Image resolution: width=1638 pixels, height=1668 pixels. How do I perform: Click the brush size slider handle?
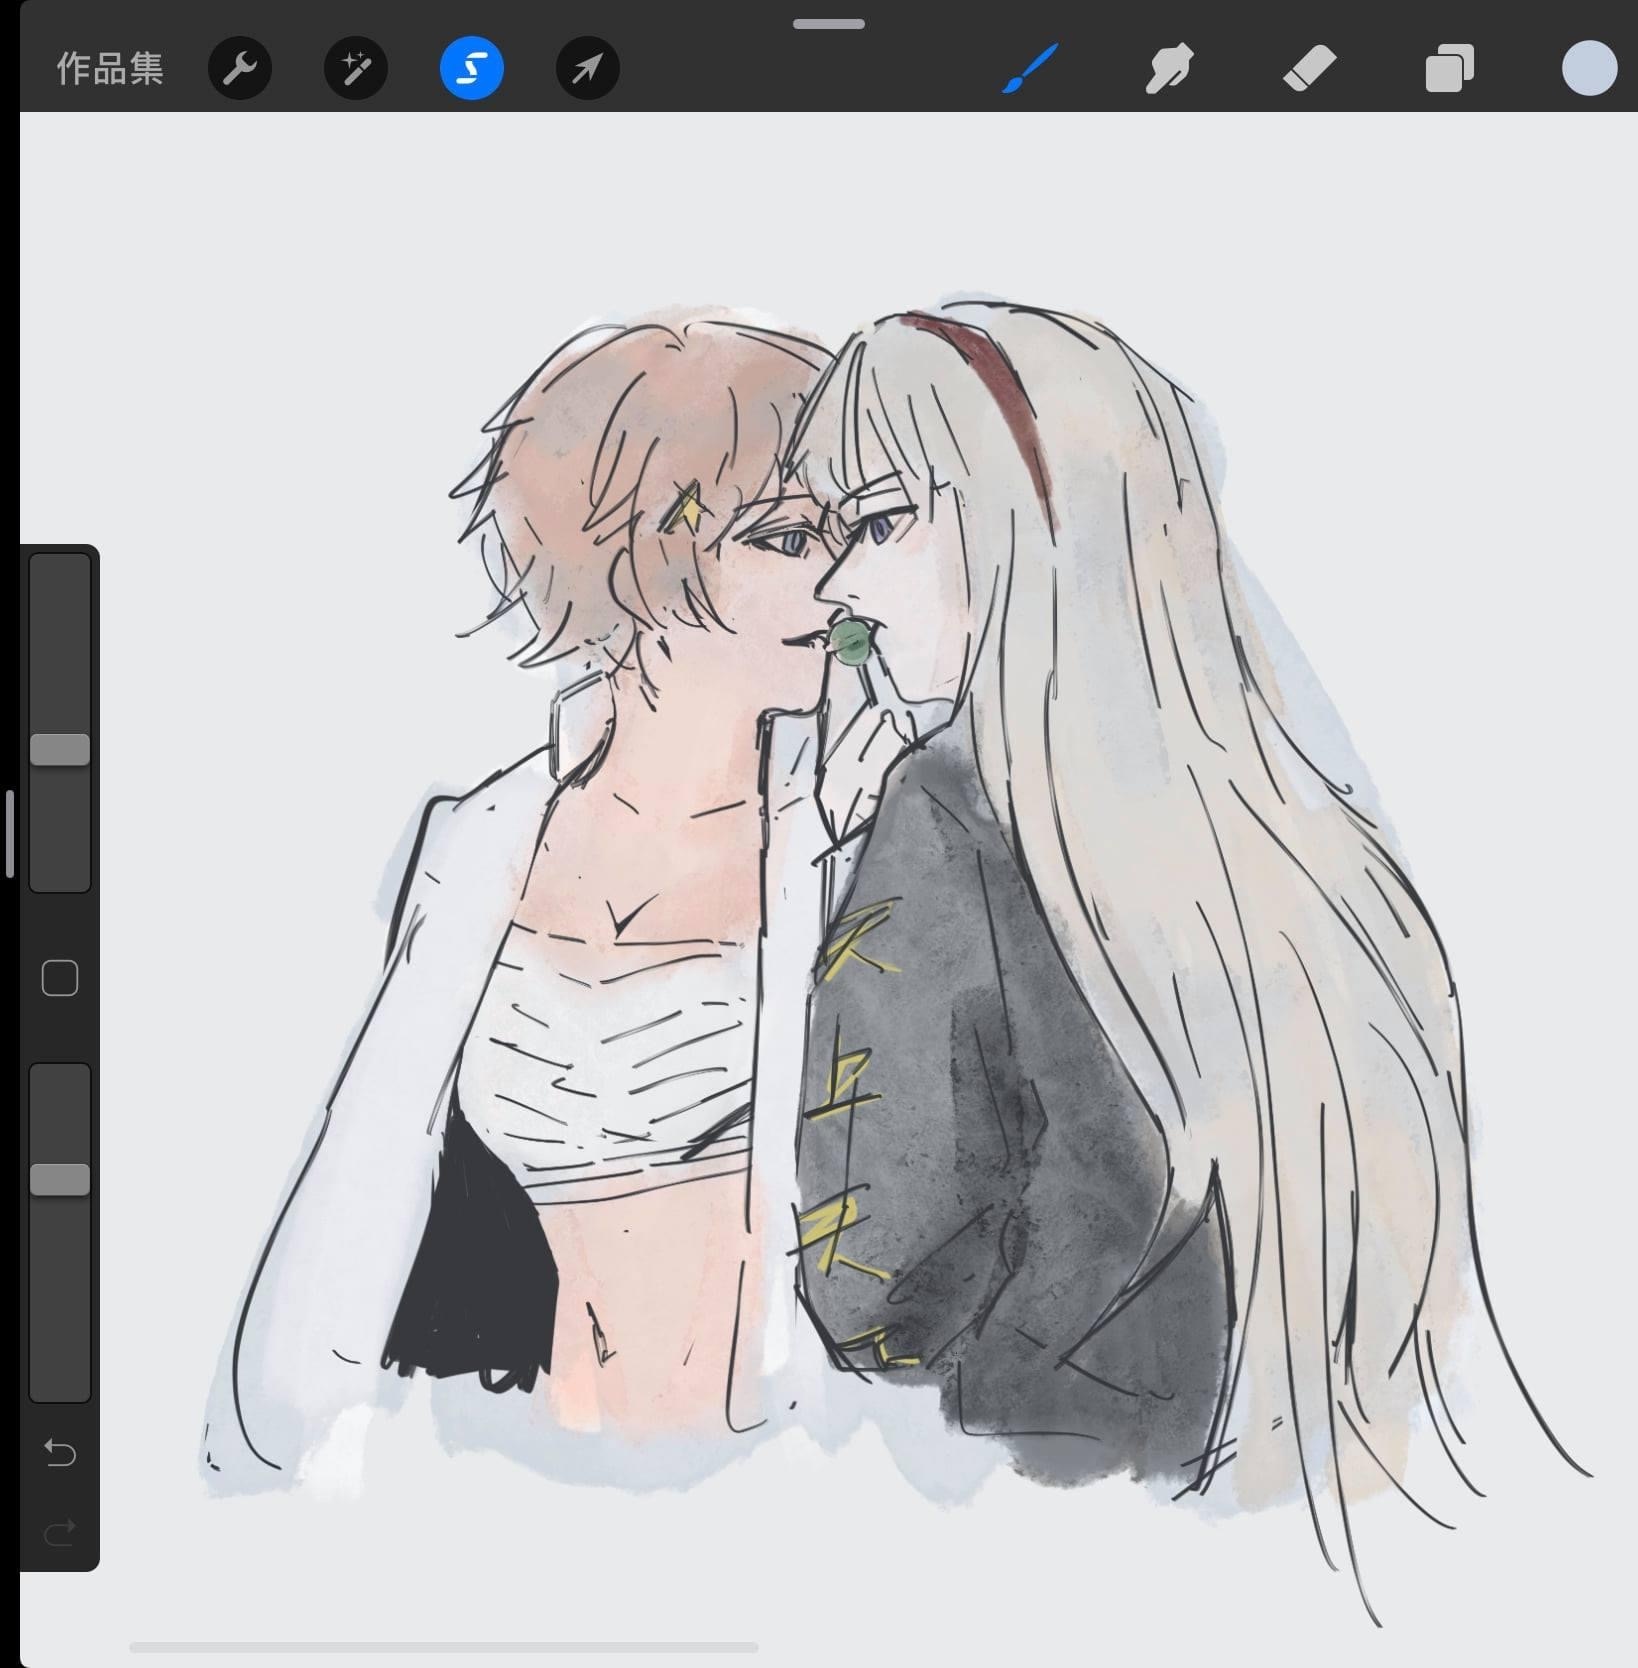[60, 749]
